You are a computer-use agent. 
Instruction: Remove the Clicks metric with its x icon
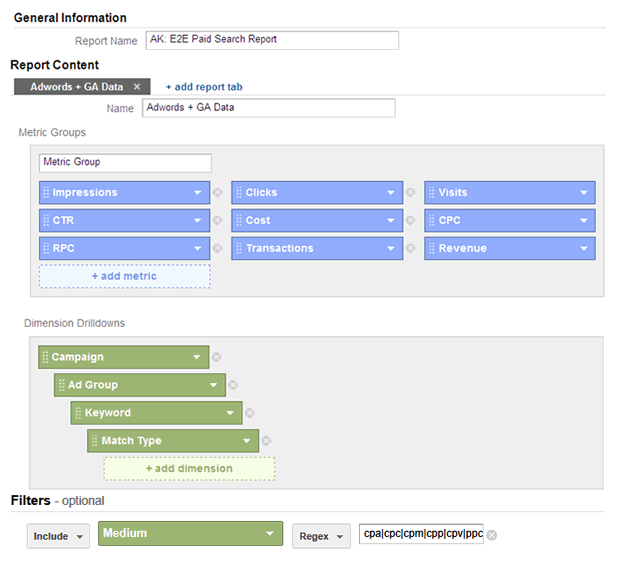click(410, 193)
